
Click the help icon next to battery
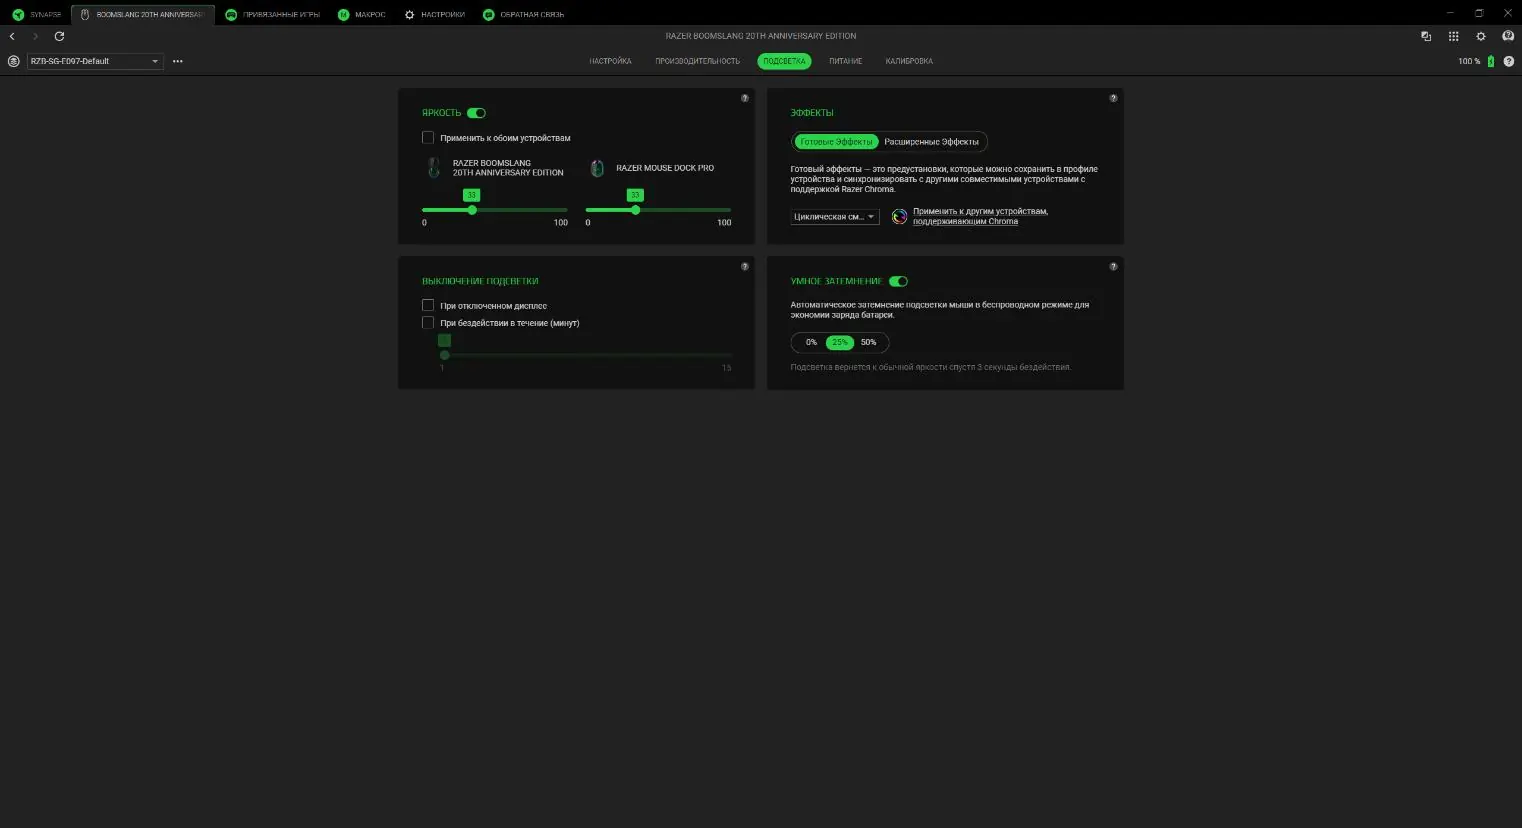pos(1508,61)
